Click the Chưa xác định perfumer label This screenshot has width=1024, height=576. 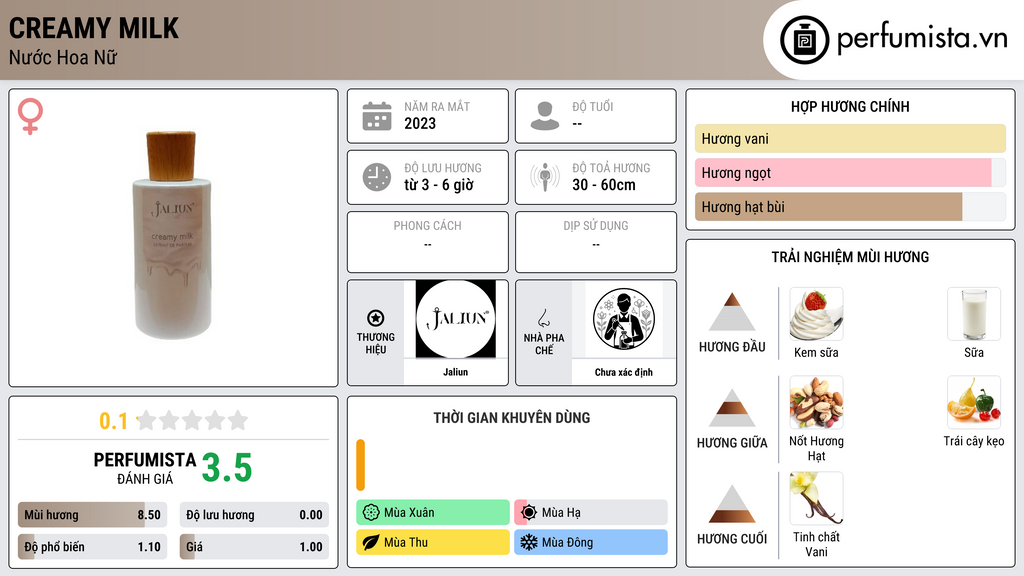point(624,372)
